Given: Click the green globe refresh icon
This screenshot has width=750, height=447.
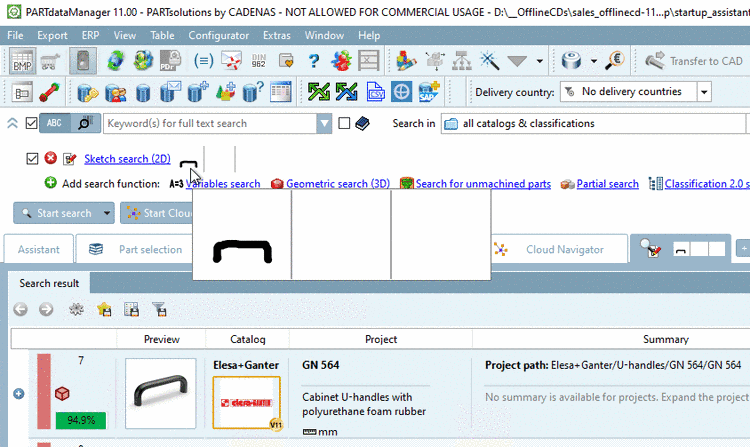Looking at the screenshot, I should 115,61.
